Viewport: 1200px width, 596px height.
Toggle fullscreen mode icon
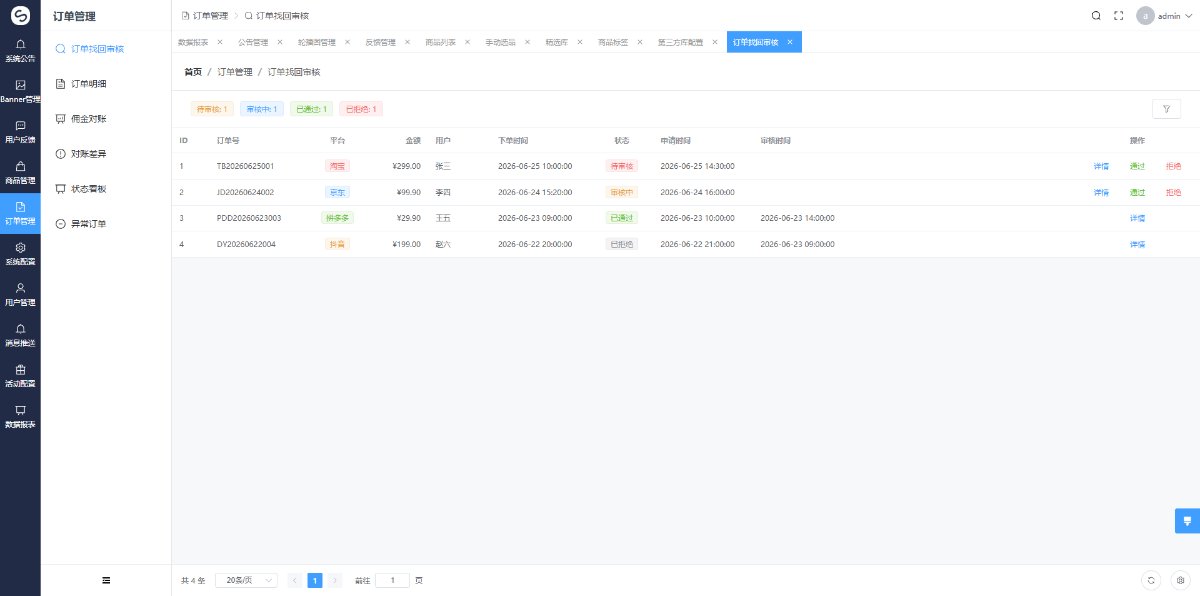[1119, 15]
